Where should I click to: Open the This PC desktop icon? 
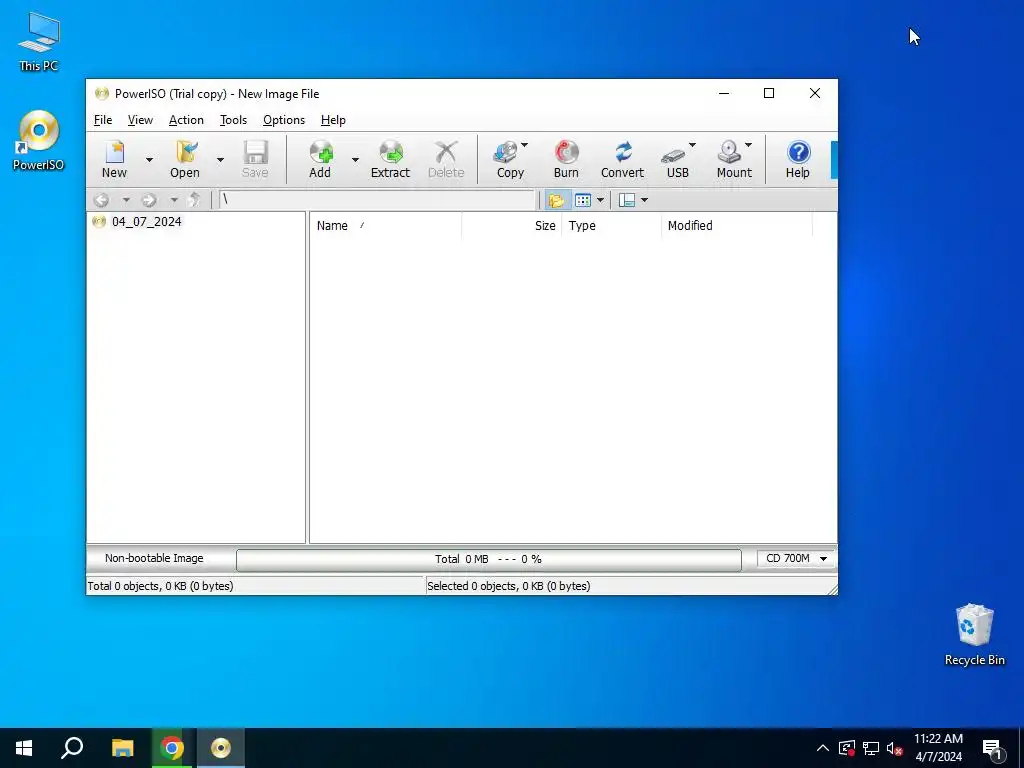coord(39,40)
